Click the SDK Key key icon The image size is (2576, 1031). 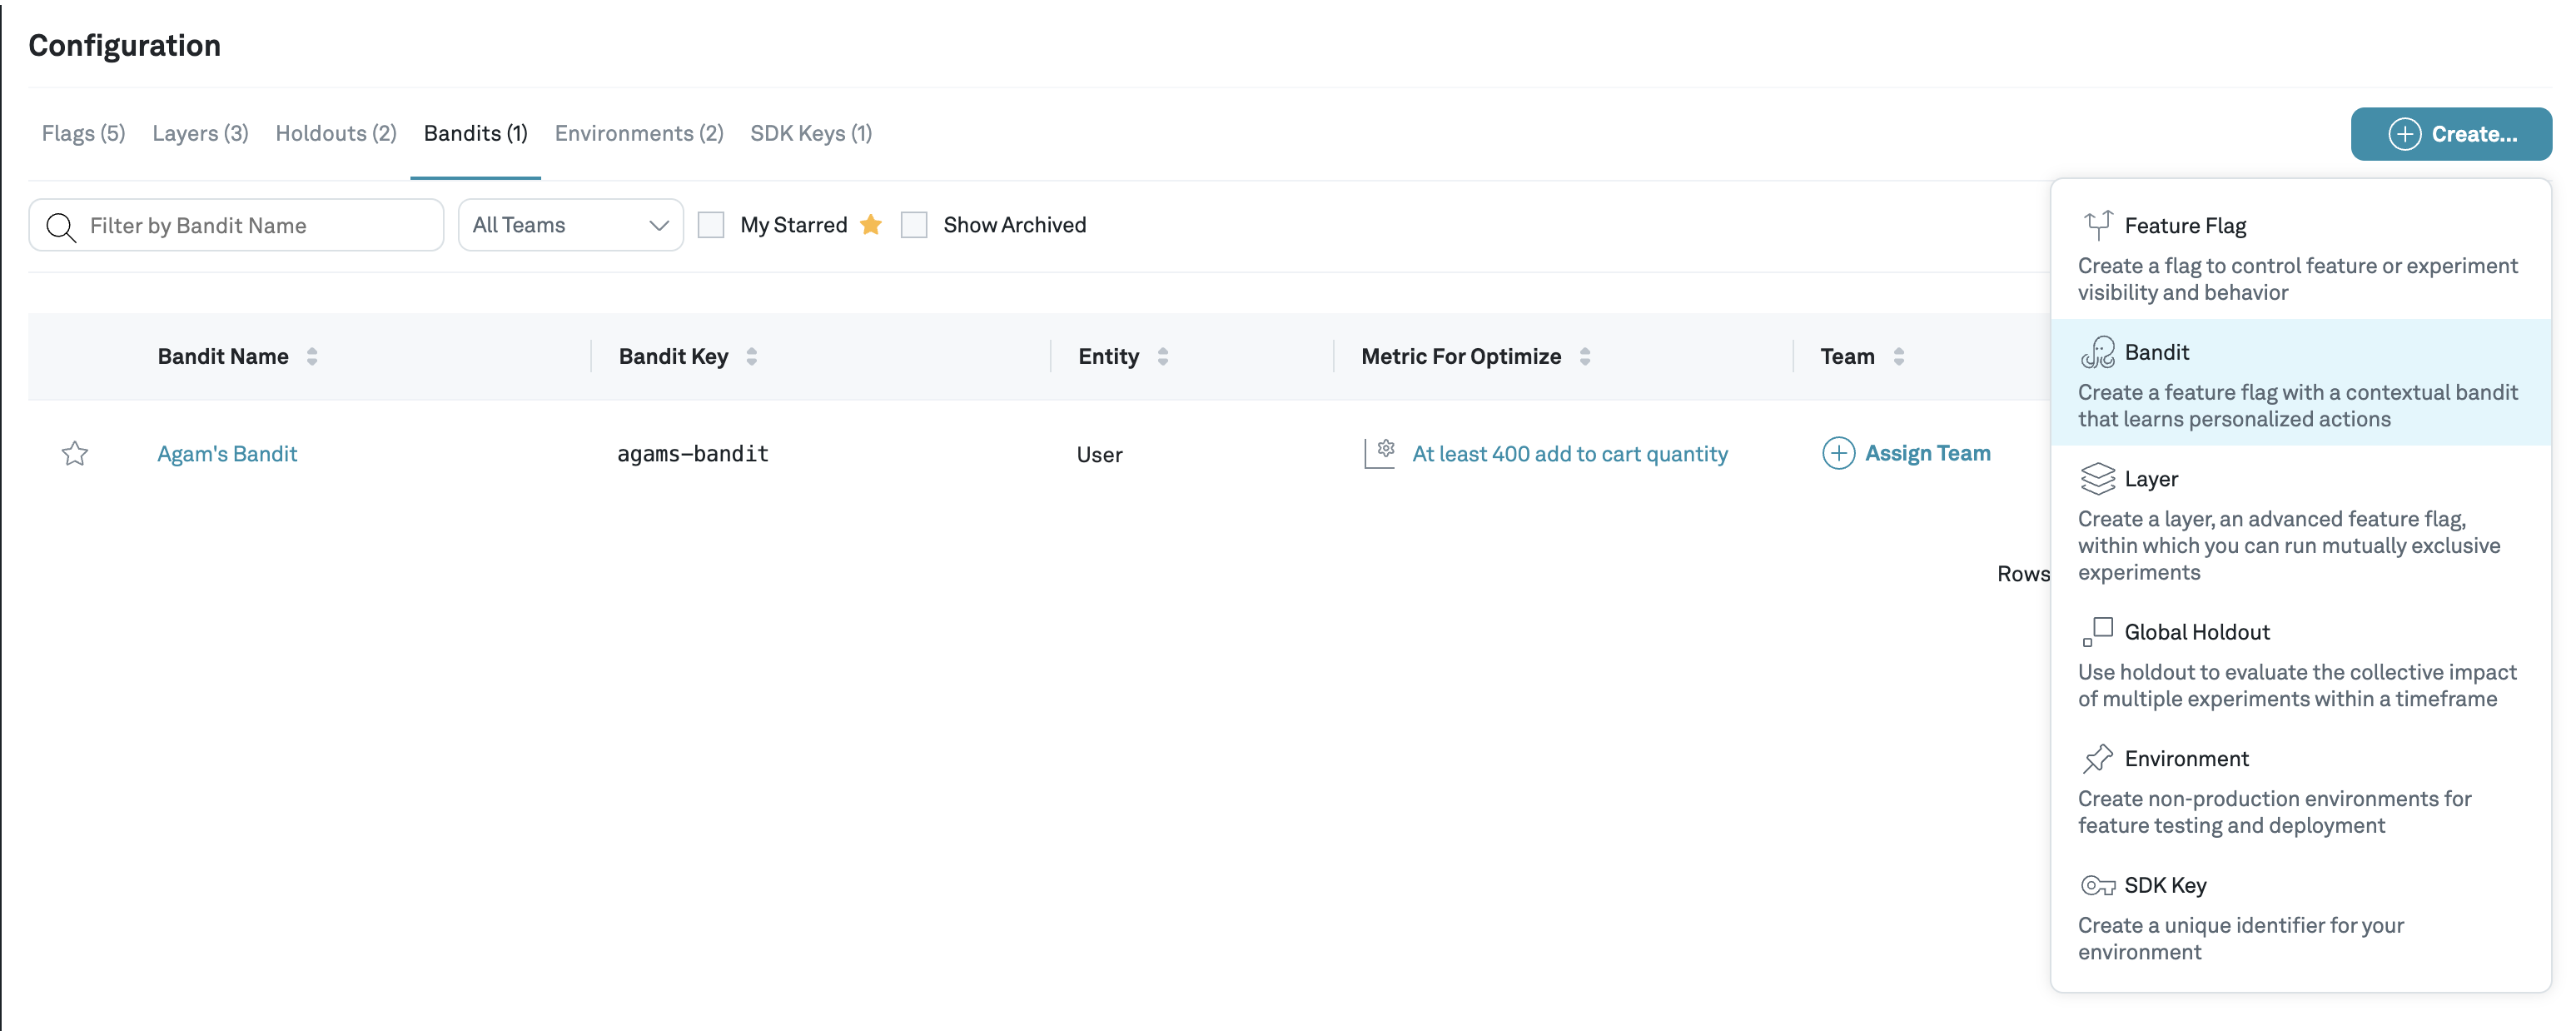pos(2097,885)
